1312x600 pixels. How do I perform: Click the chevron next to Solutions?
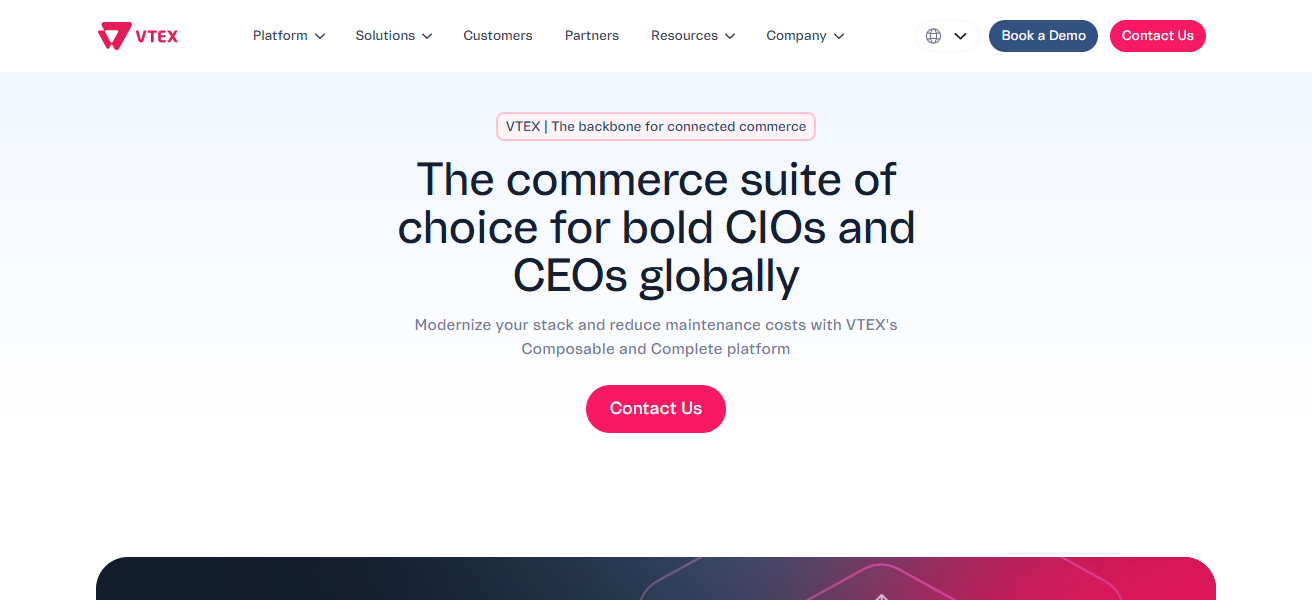point(427,36)
